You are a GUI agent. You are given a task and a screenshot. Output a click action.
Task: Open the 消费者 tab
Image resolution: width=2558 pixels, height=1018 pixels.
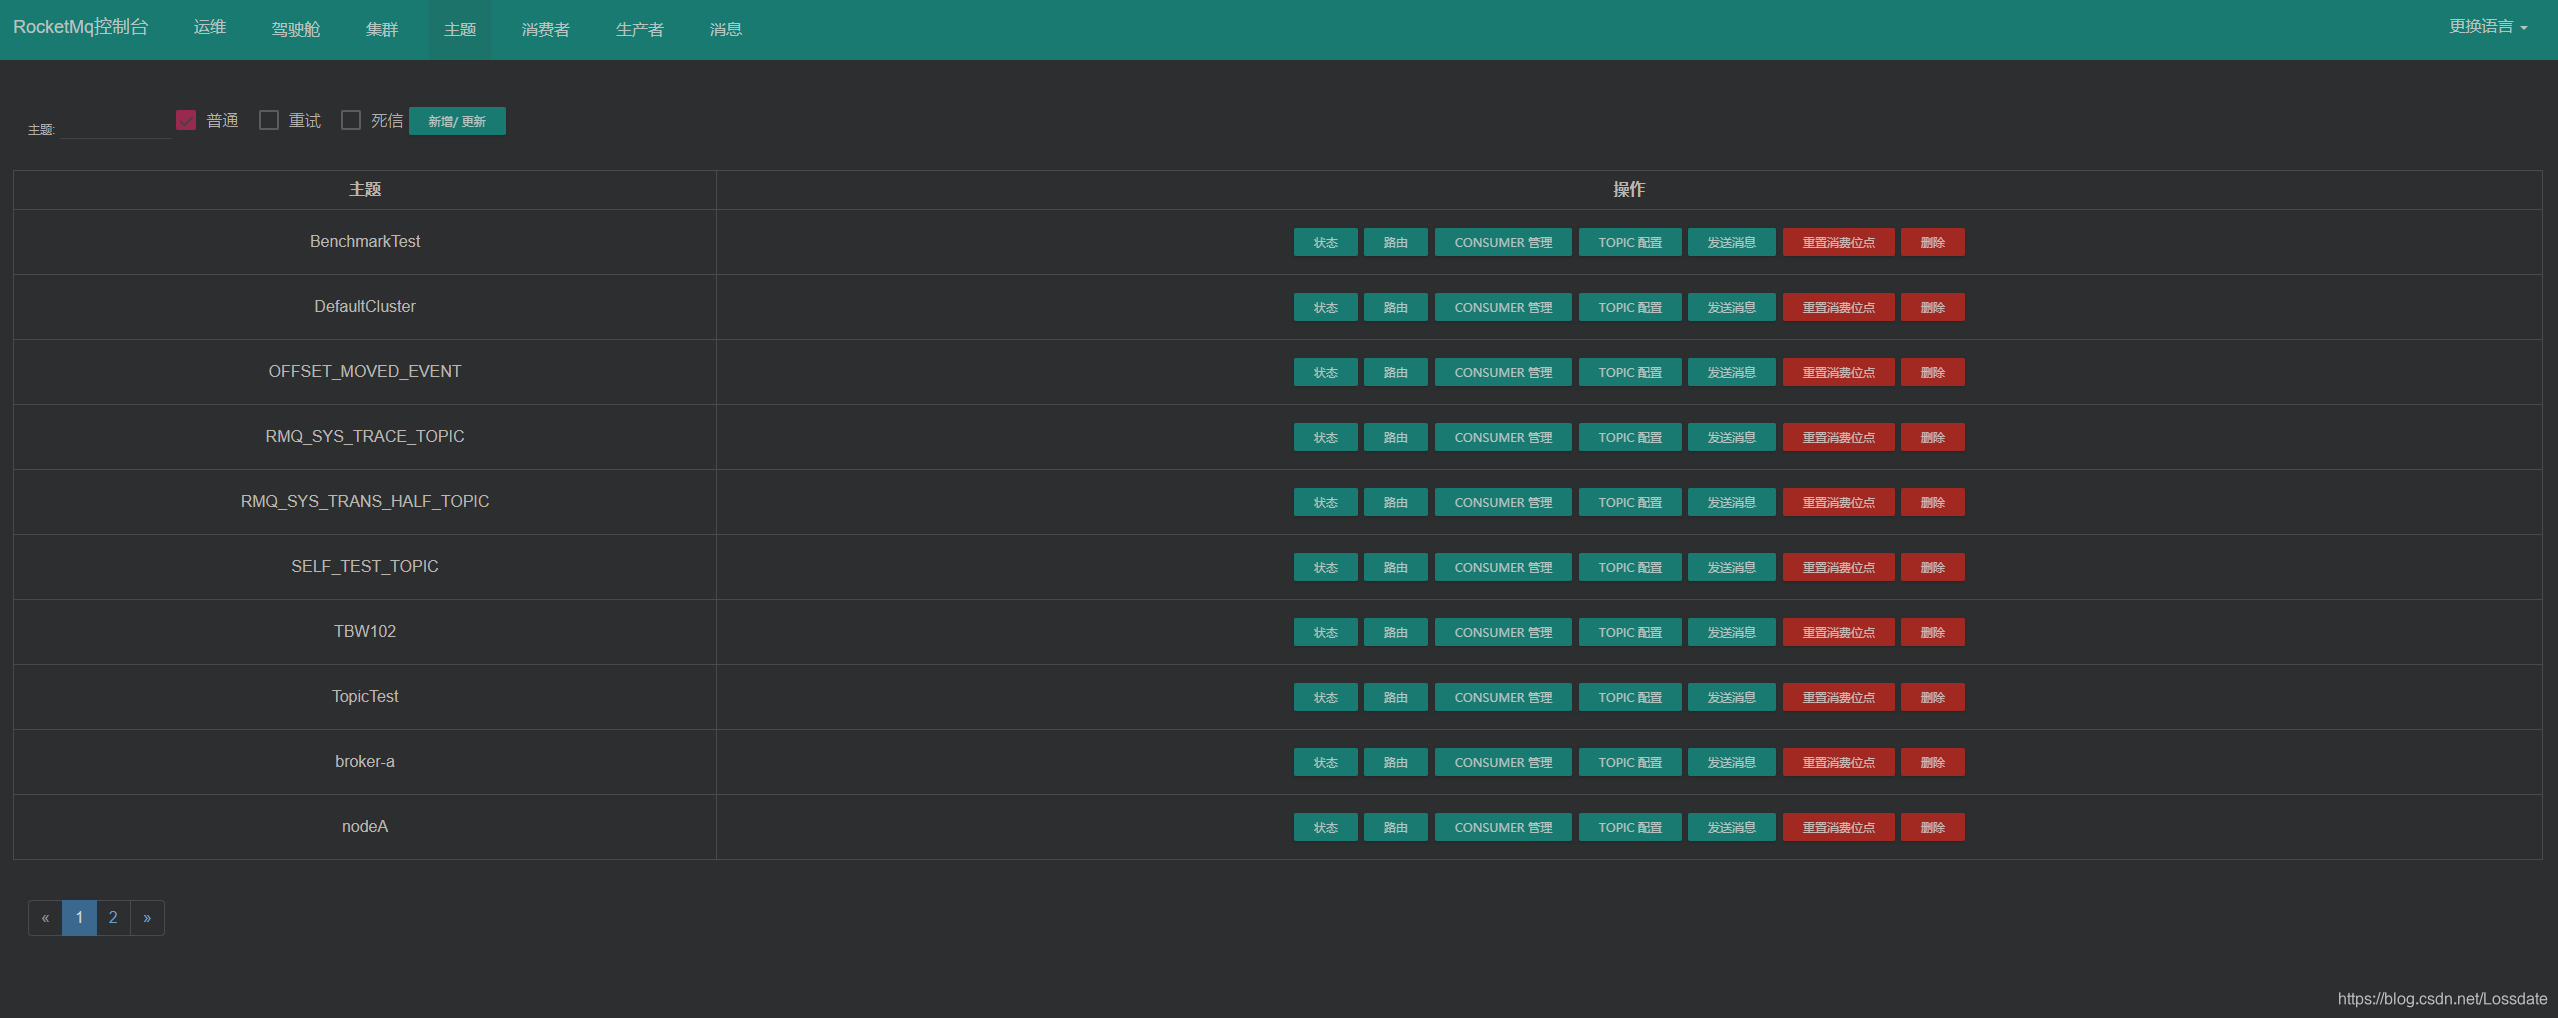pos(546,29)
